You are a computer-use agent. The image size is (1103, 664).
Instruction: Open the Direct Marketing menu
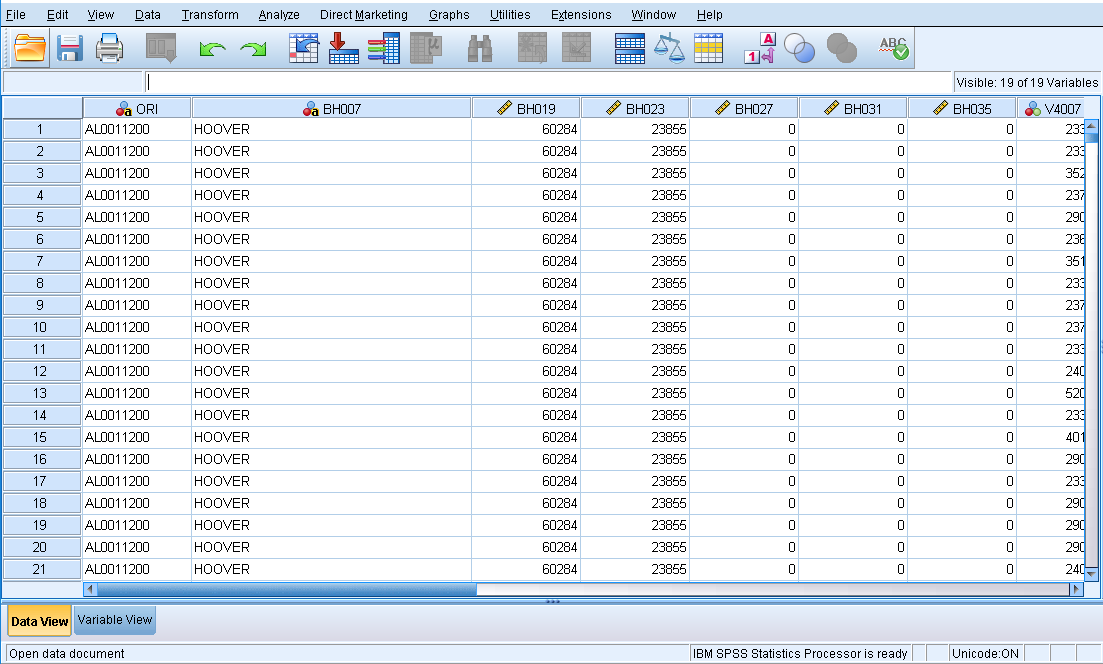[x=363, y=15]
